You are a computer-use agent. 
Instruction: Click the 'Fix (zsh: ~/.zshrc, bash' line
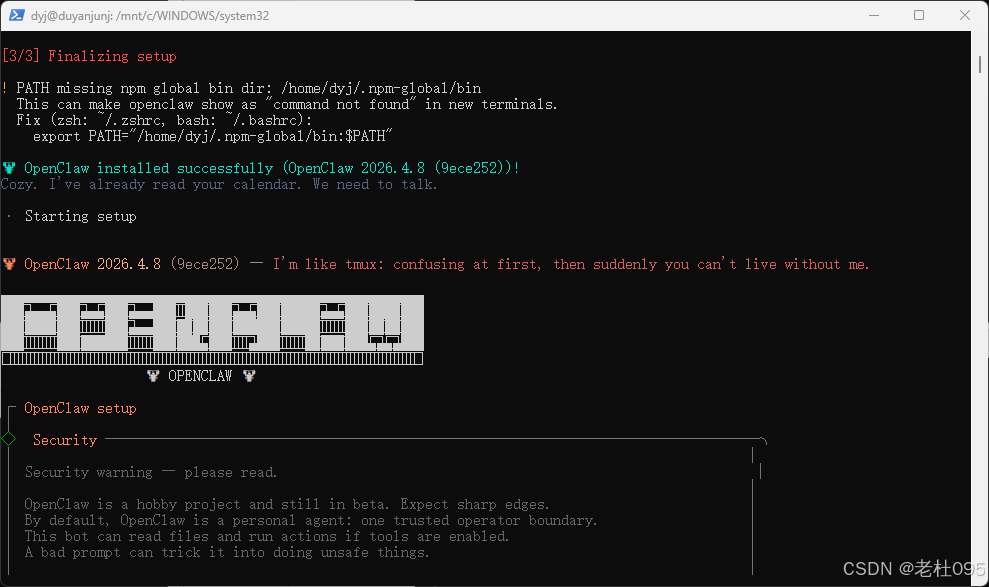pyautogui.click(x=164, y=120)
